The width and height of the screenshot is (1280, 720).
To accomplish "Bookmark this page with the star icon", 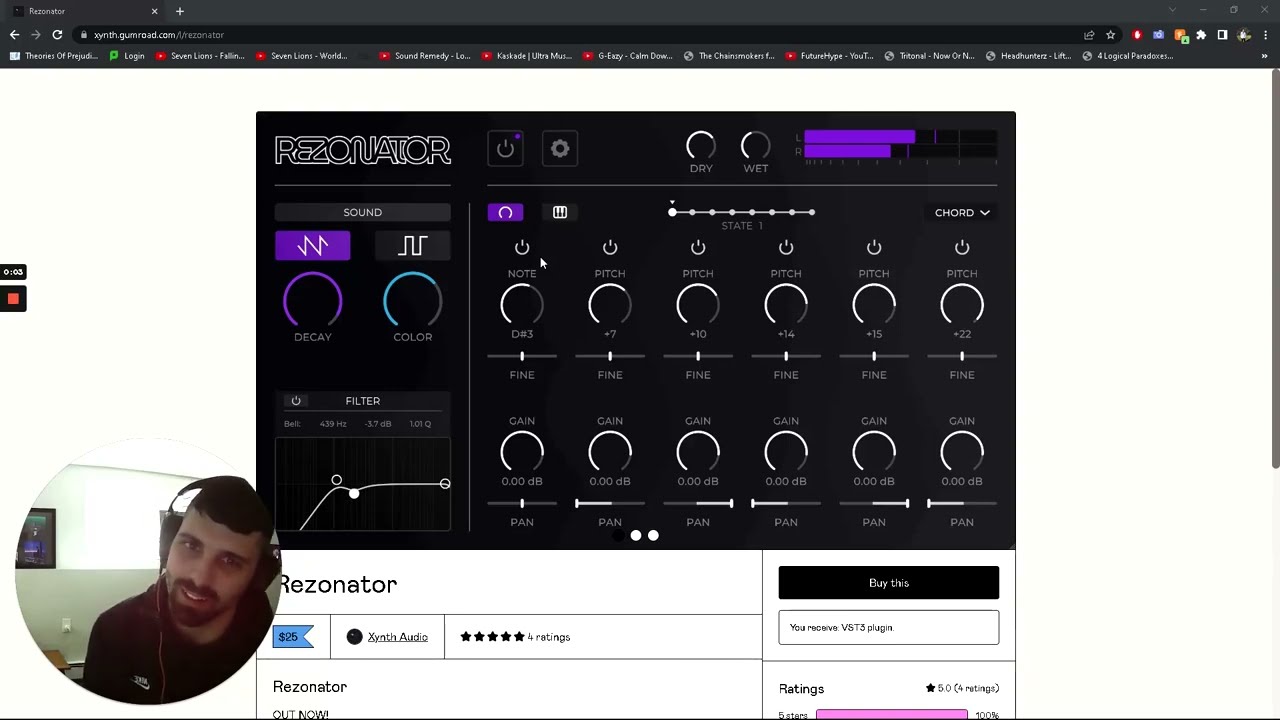I will pyautogui.click(x=1110, y=35).
